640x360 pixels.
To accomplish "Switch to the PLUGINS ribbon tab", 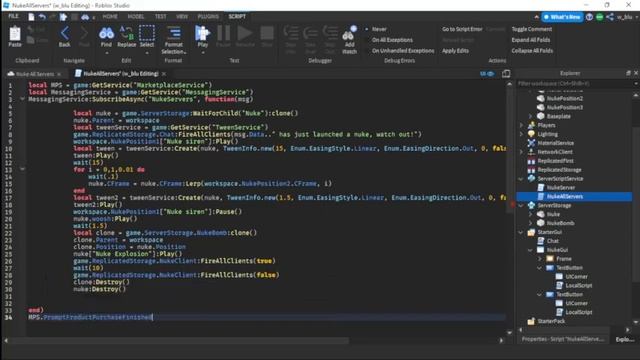I will pos(208,16).
